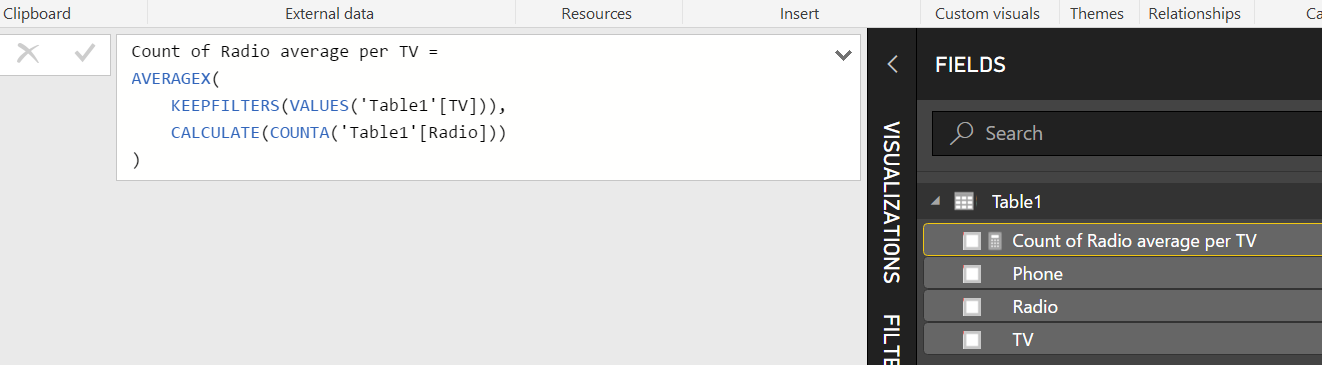This screenshot has height=365, width=1322.
Task: Click the Table1 table grid icon
Action: (964, 201)
